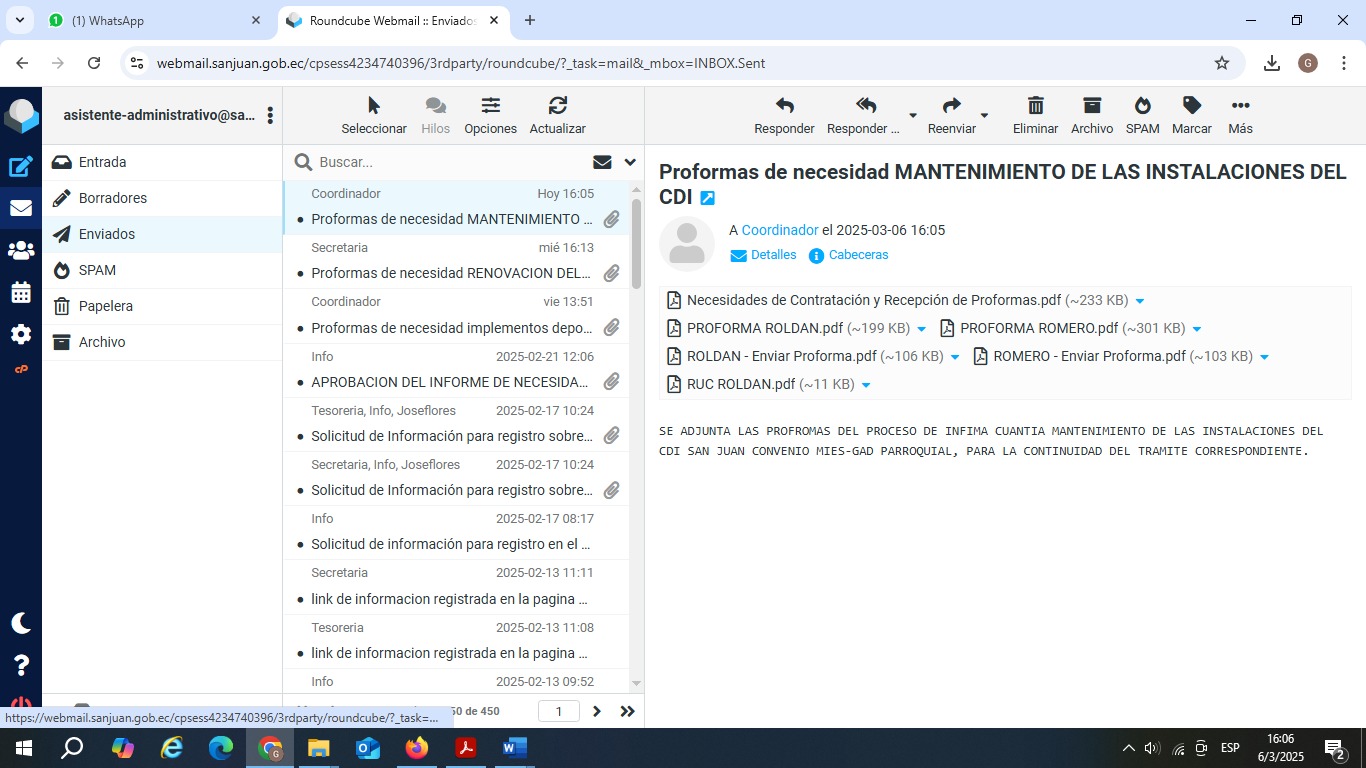Mark message as SPAM in toolbar

click(1142, 106)
